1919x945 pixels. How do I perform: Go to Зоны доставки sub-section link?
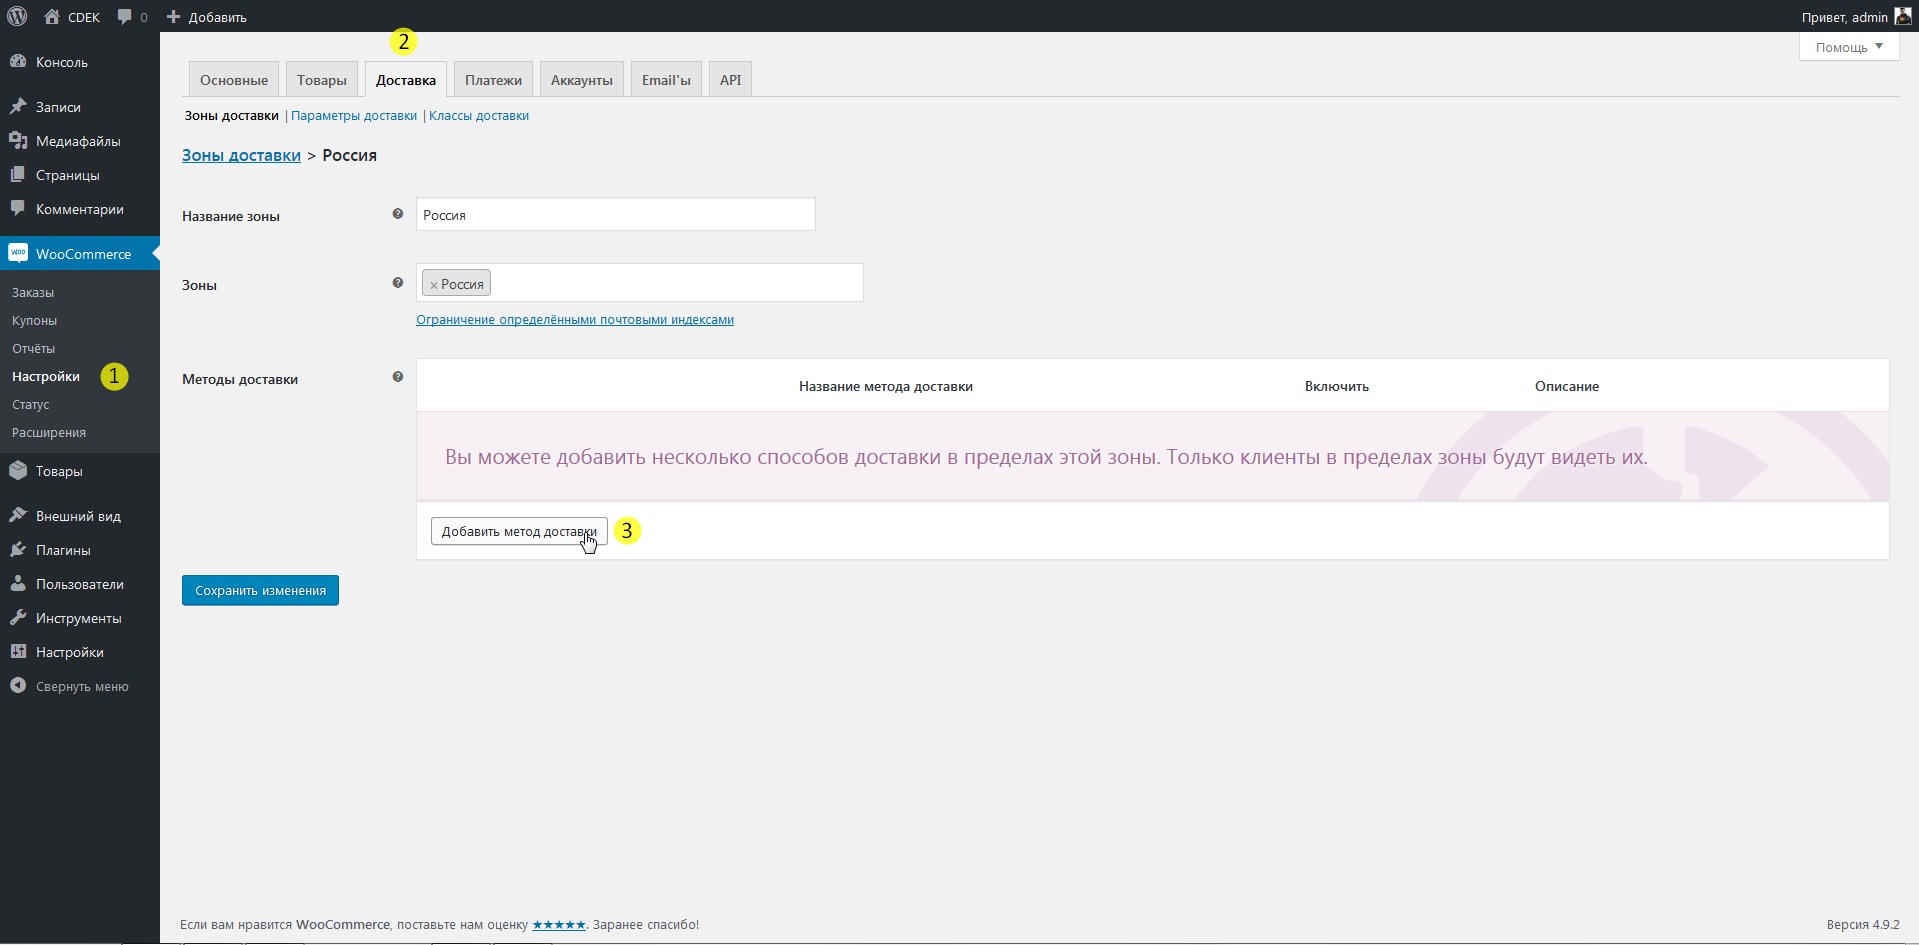[231, 115]
